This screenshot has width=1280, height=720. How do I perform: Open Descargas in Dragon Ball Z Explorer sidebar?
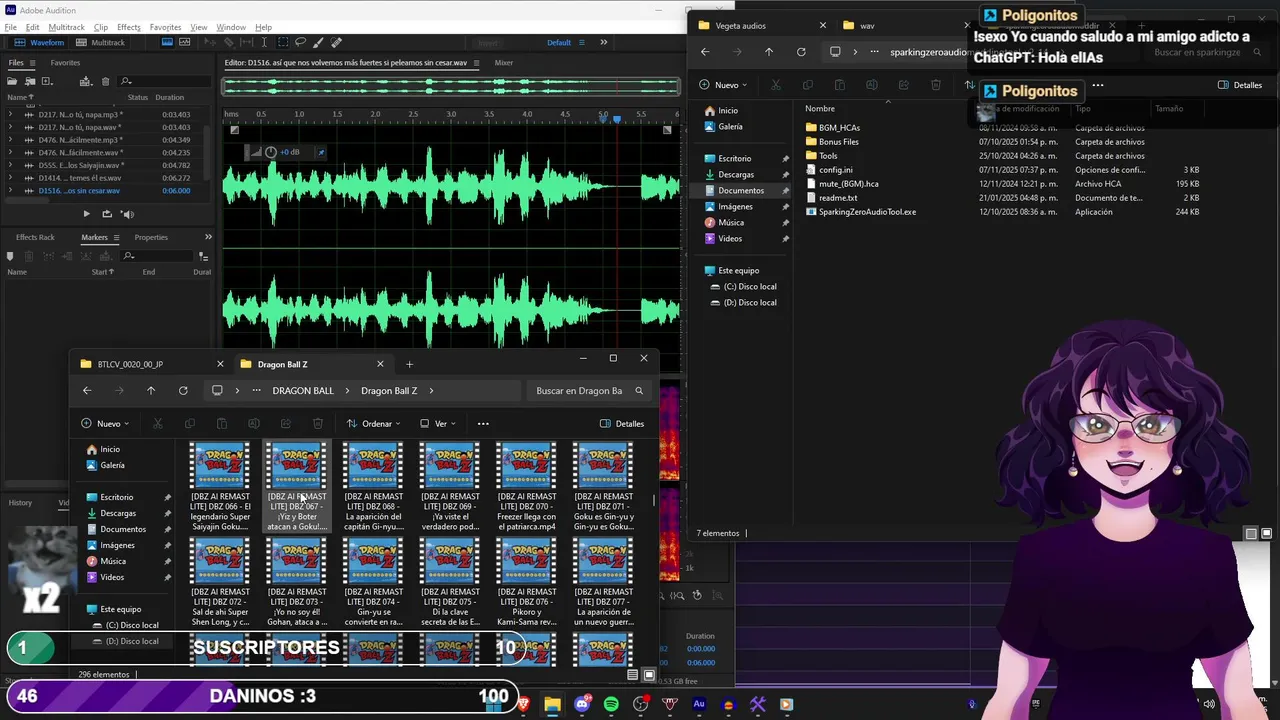tap(118, 513)
